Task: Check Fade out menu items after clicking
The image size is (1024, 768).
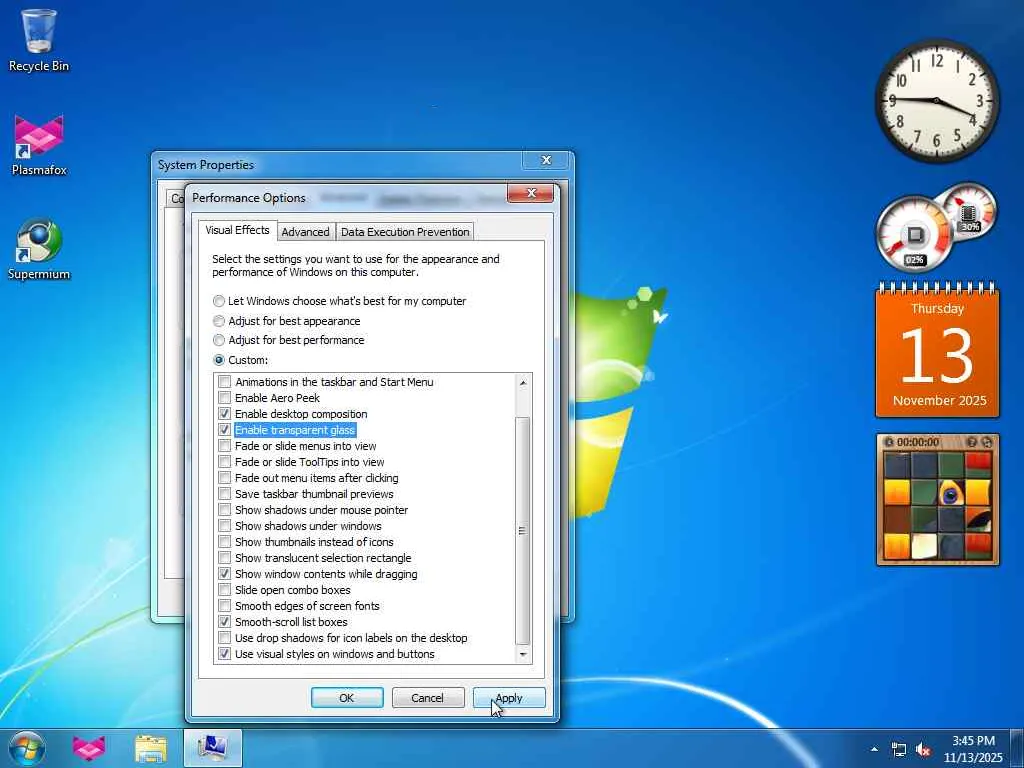Action: click(x=225, y=477)
